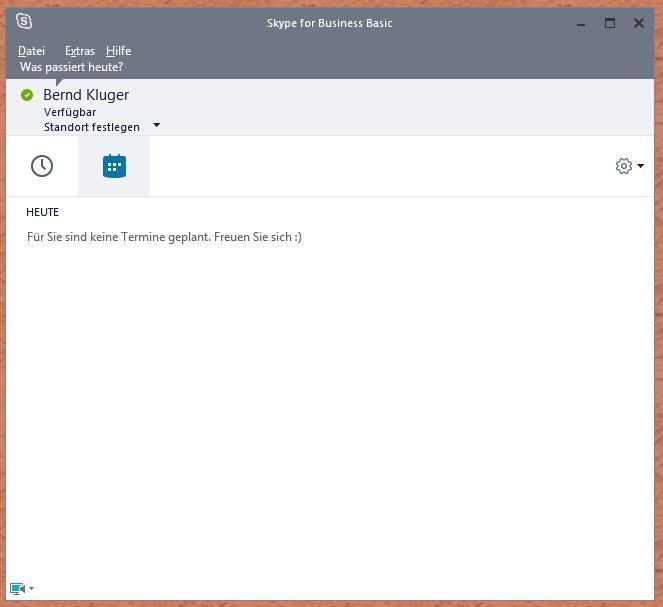Expand the Standort festlegen dropdown arrow

point(156,125)
